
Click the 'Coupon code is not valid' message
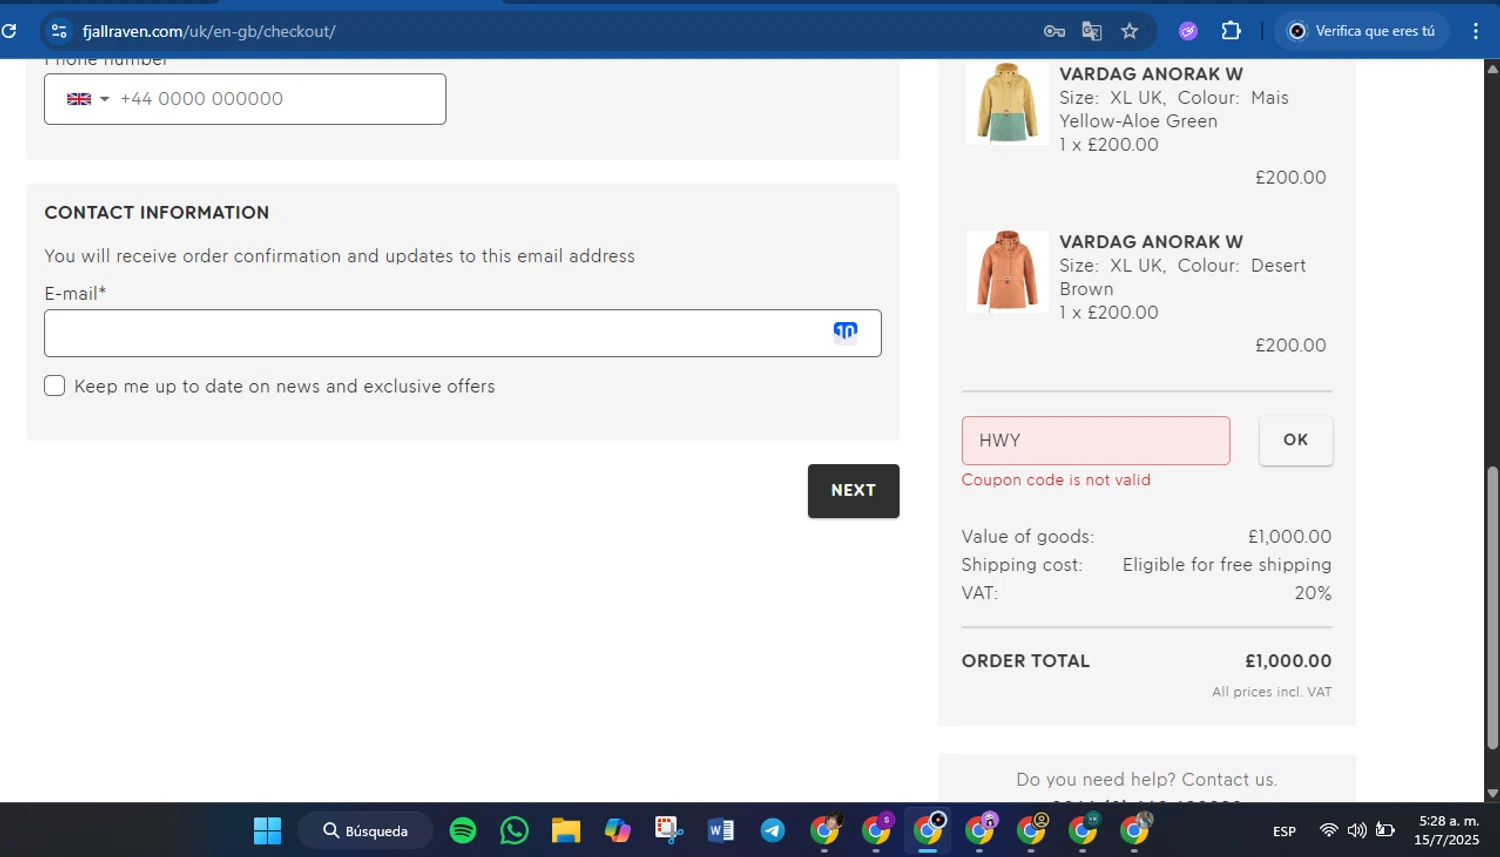click(1056, 480)
